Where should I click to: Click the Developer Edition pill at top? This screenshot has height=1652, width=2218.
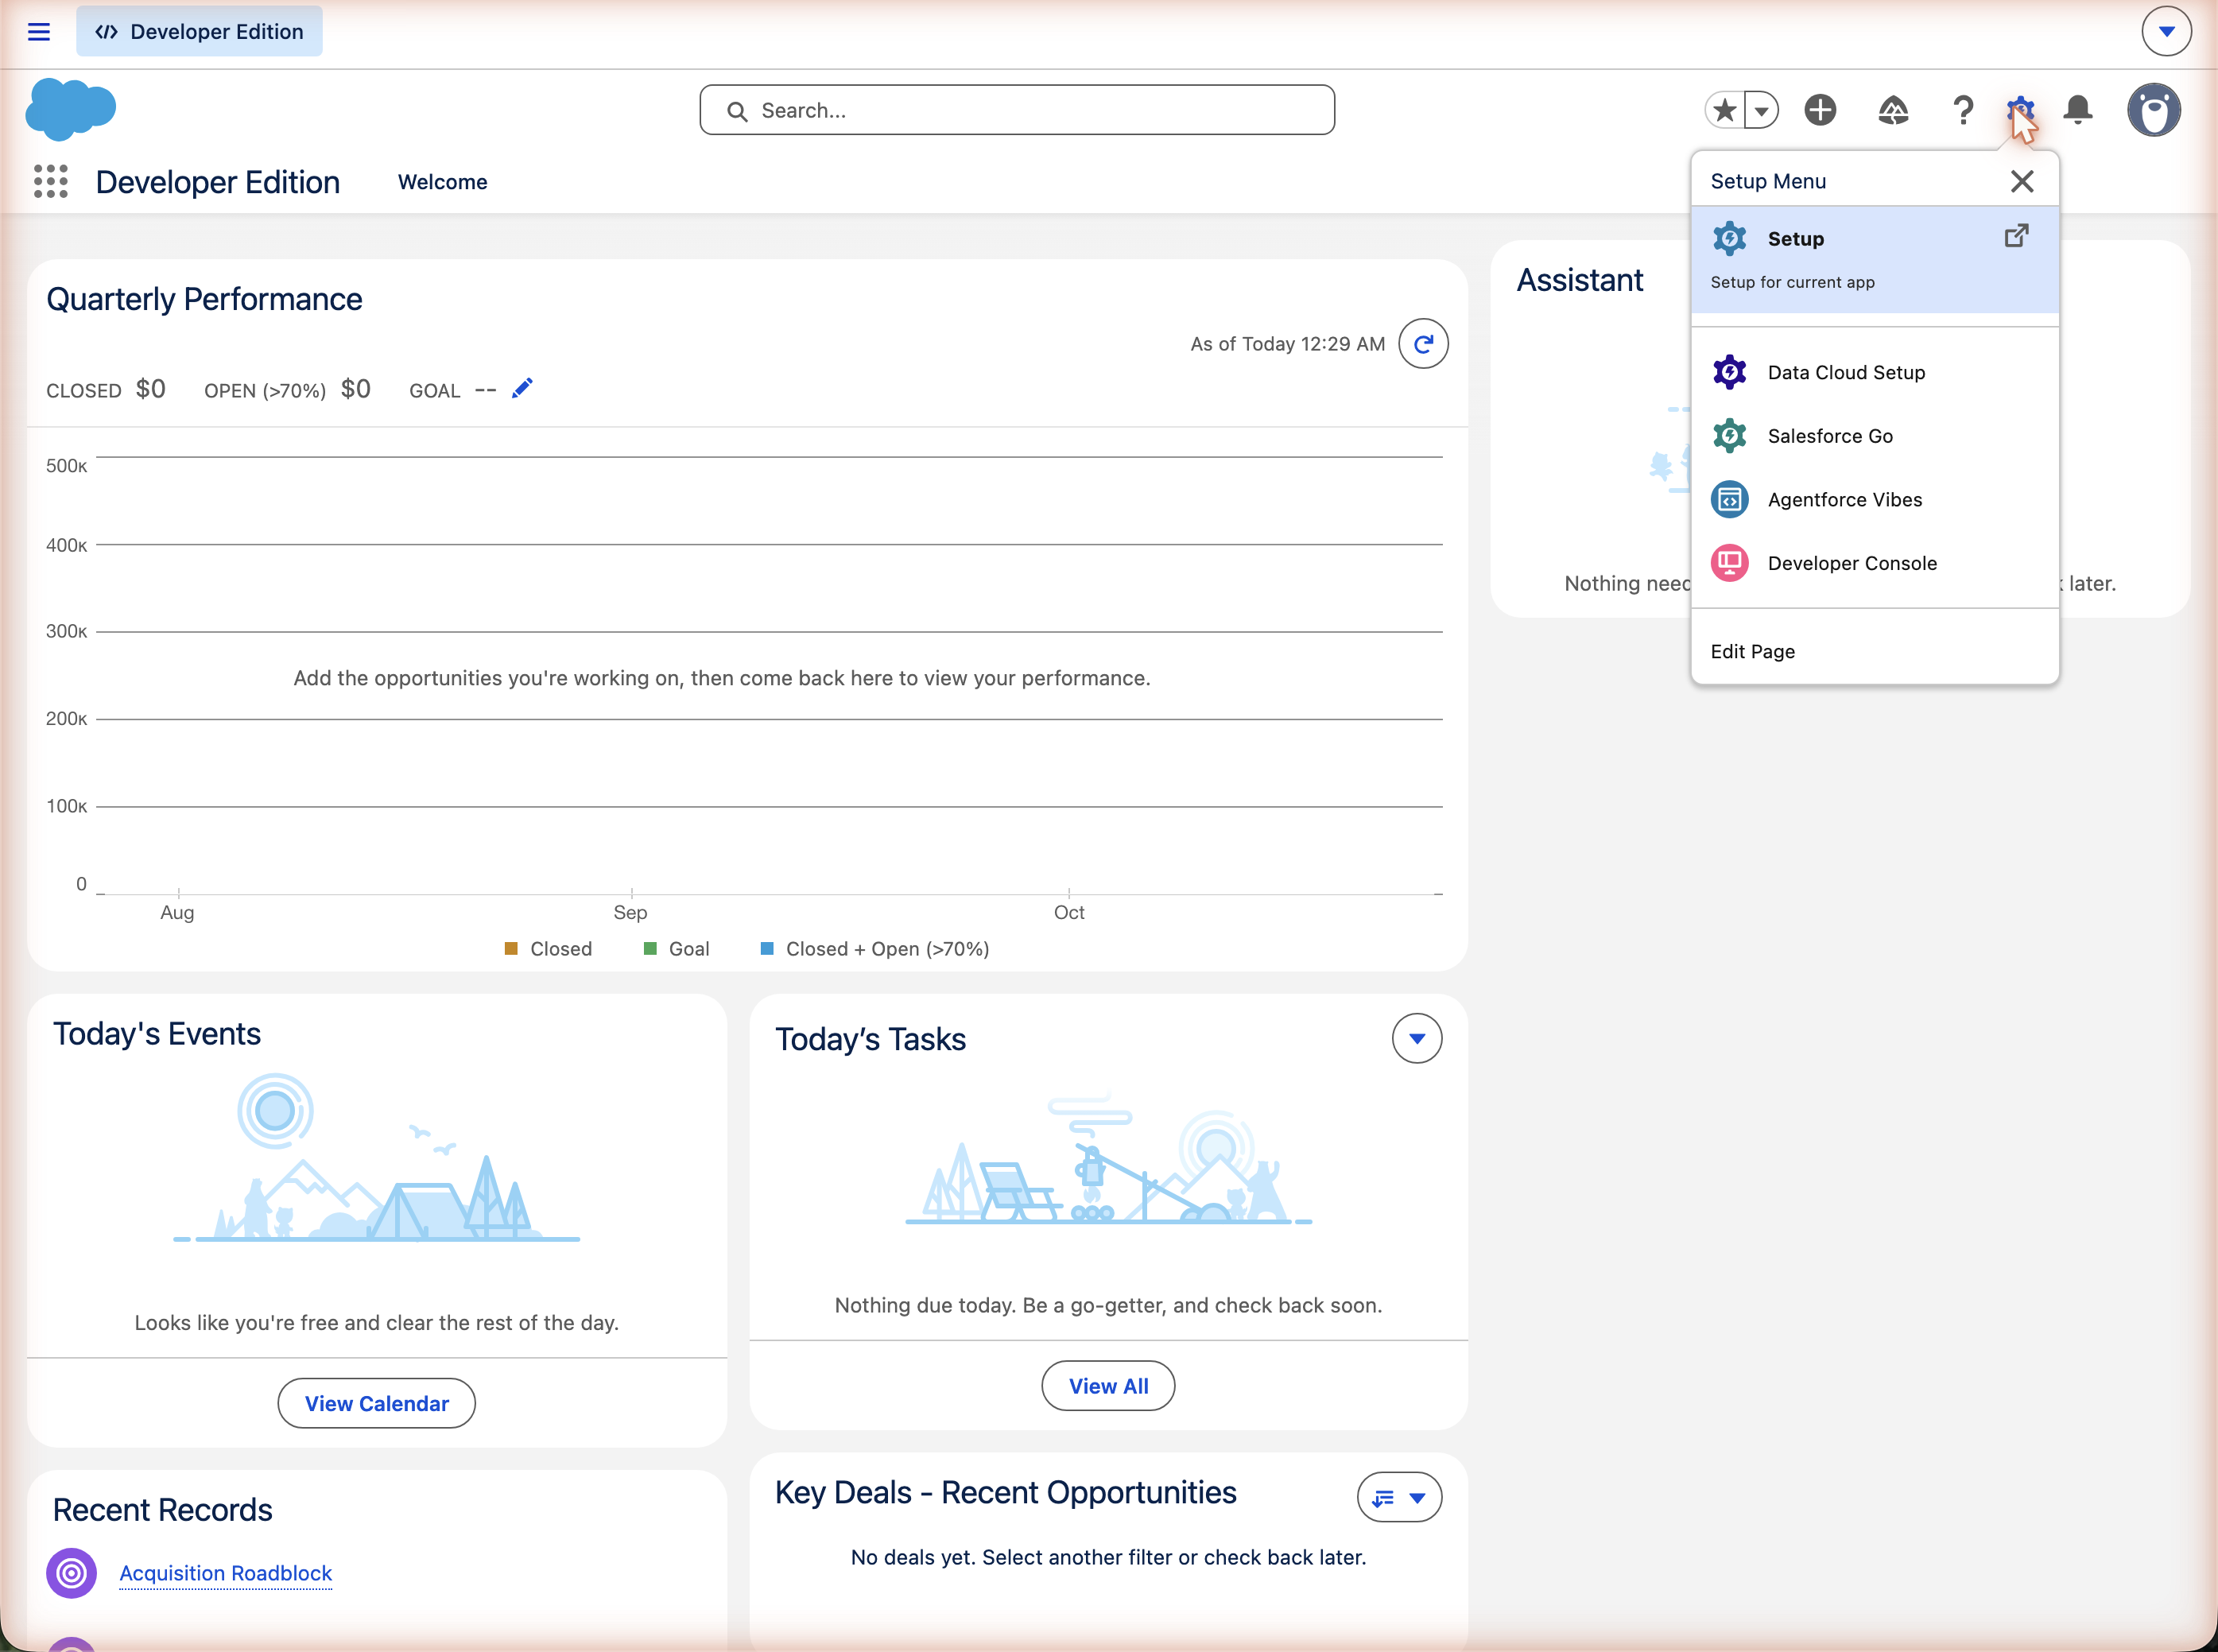click(199, 32)
